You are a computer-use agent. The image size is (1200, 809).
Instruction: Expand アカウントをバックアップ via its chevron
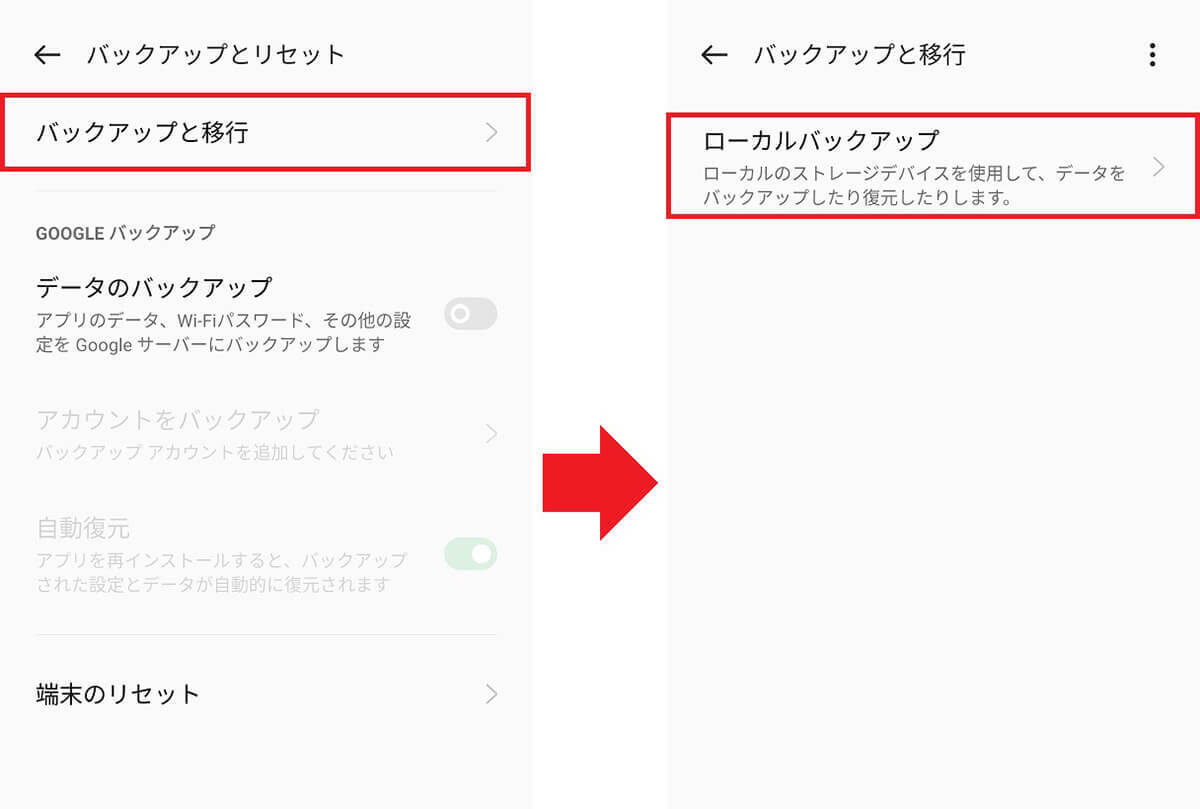[x=491, y=434]
